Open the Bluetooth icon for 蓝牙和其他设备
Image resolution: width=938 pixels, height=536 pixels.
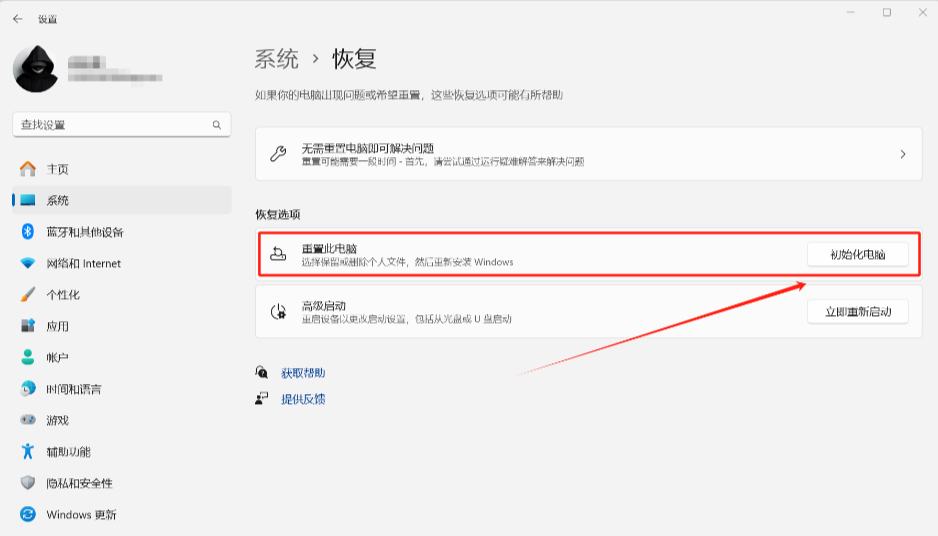pos(28,232)
